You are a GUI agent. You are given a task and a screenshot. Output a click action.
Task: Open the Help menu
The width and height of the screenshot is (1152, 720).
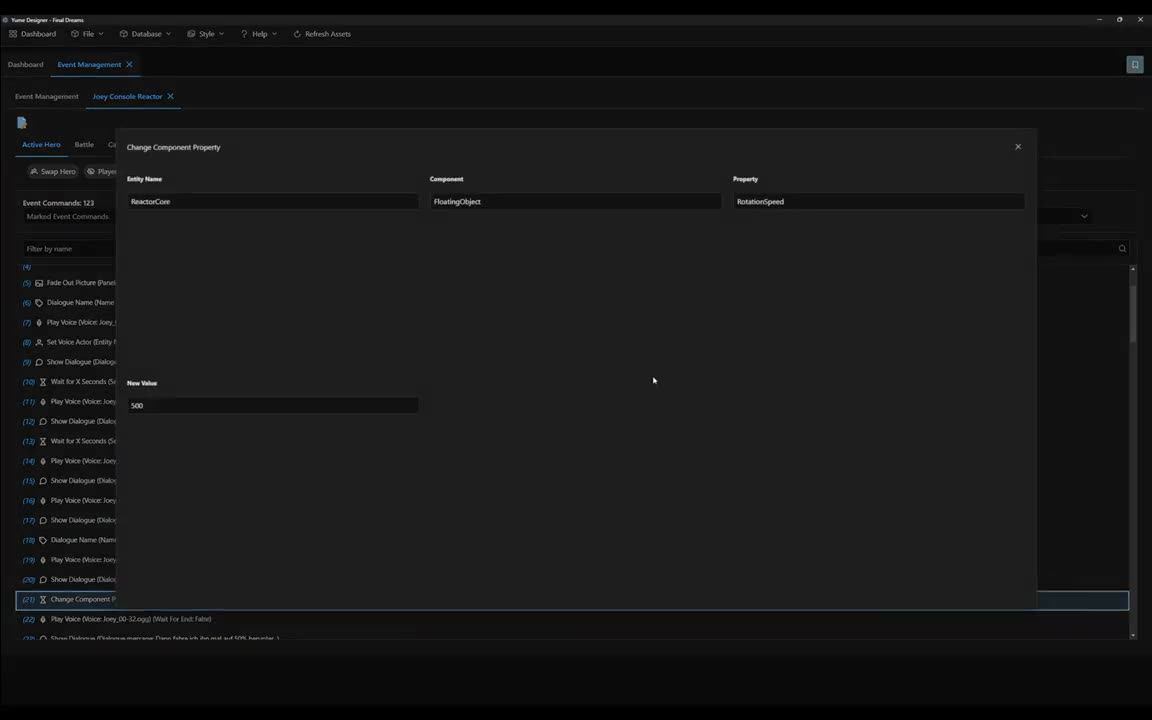259,33
